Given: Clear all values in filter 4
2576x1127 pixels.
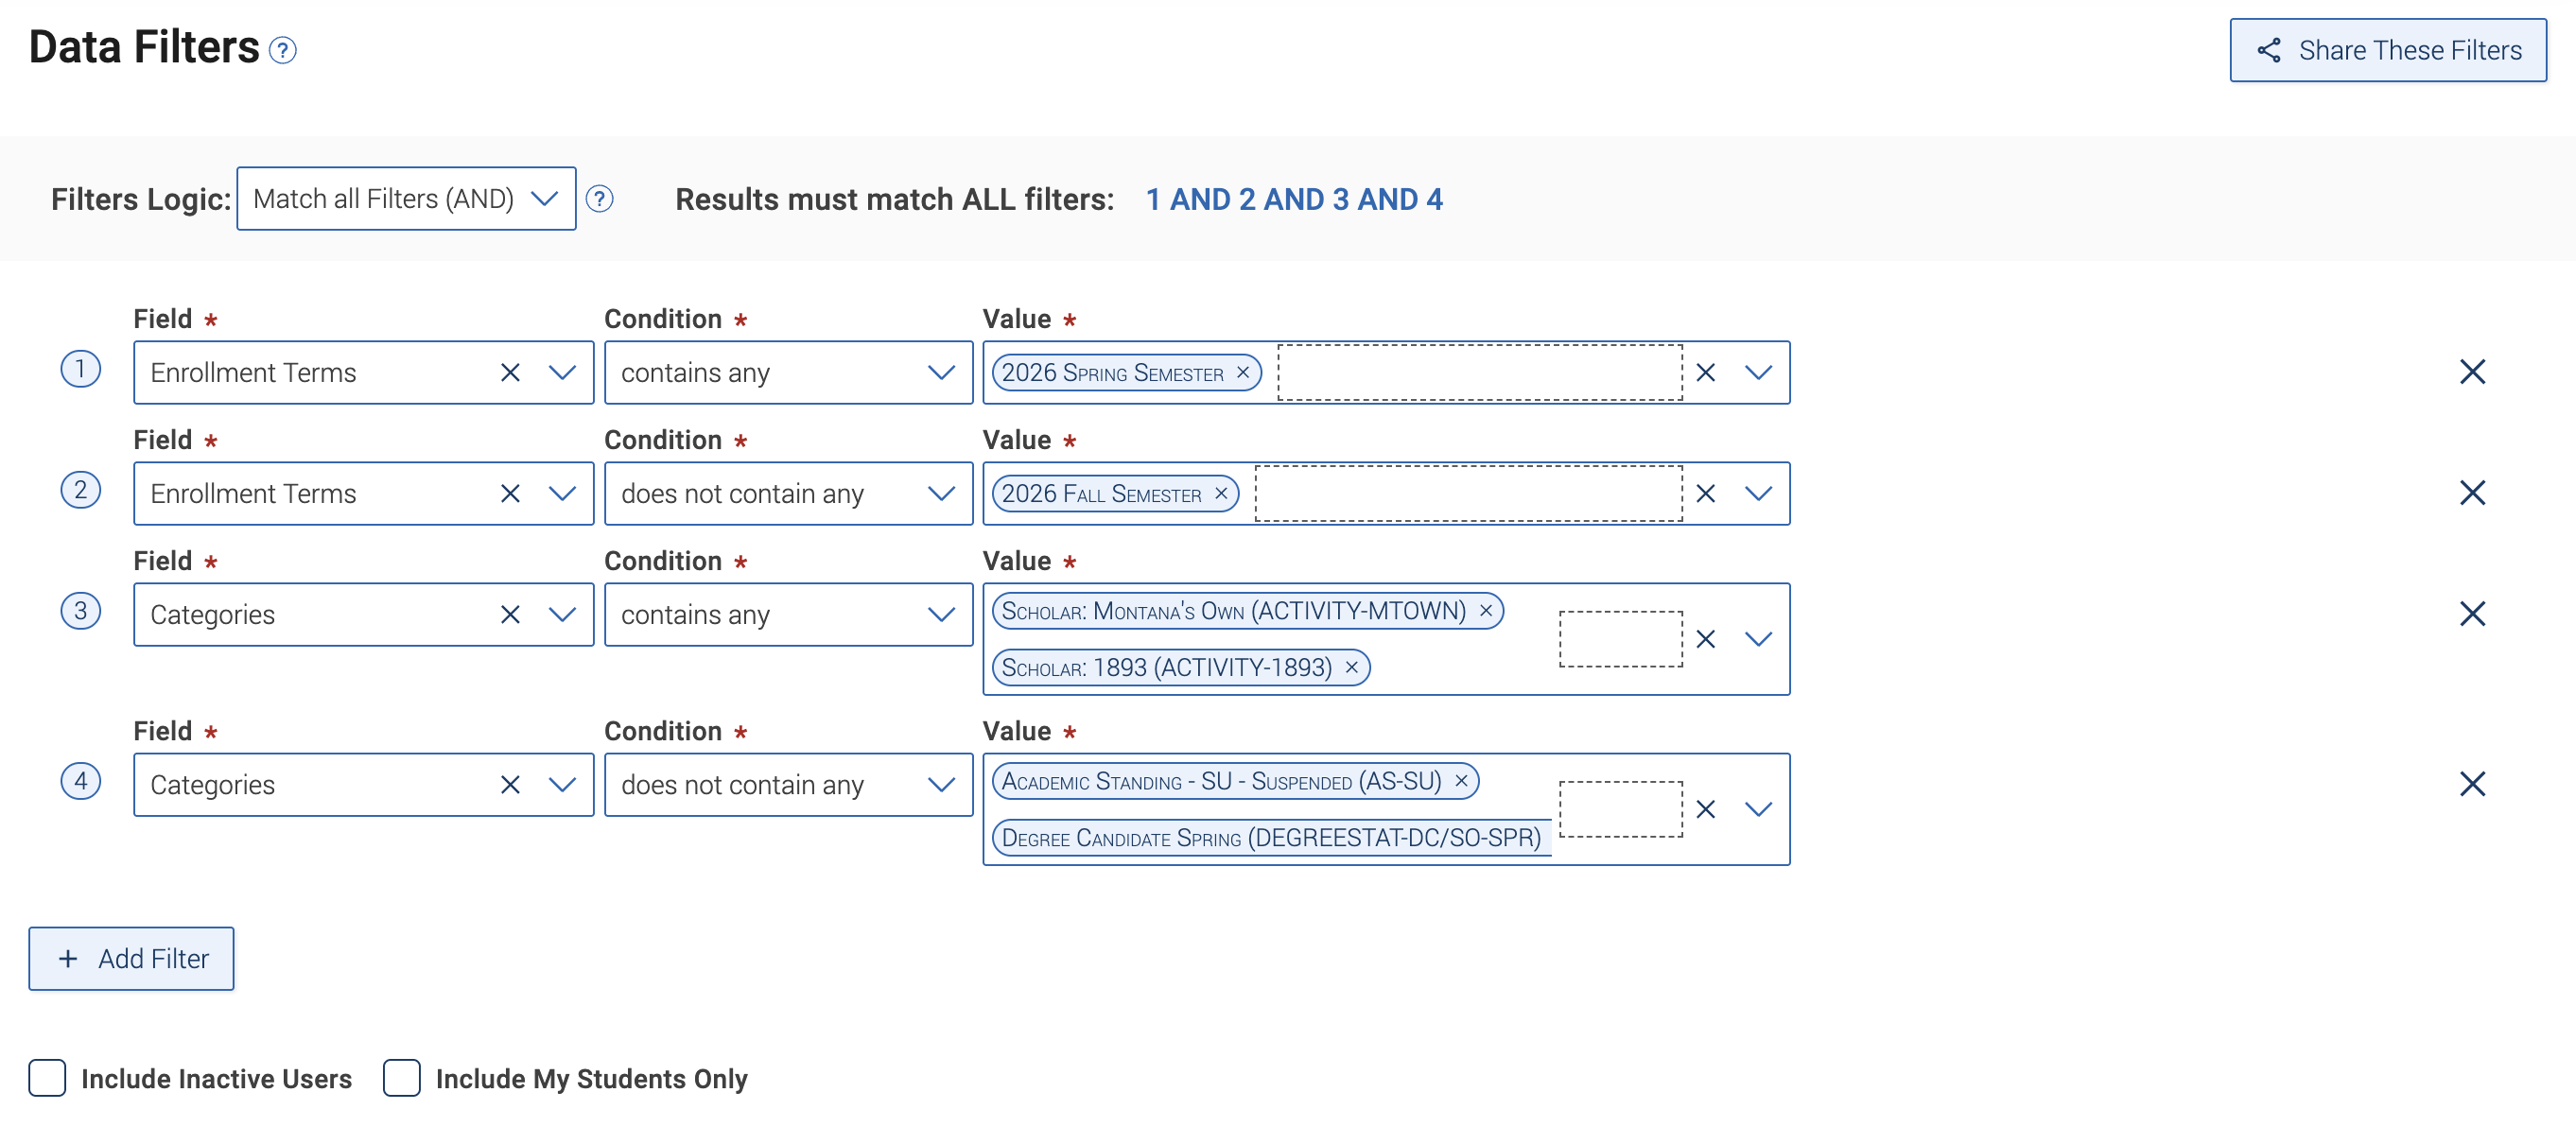Looking at the screenshot, I should click(1706, 809).
